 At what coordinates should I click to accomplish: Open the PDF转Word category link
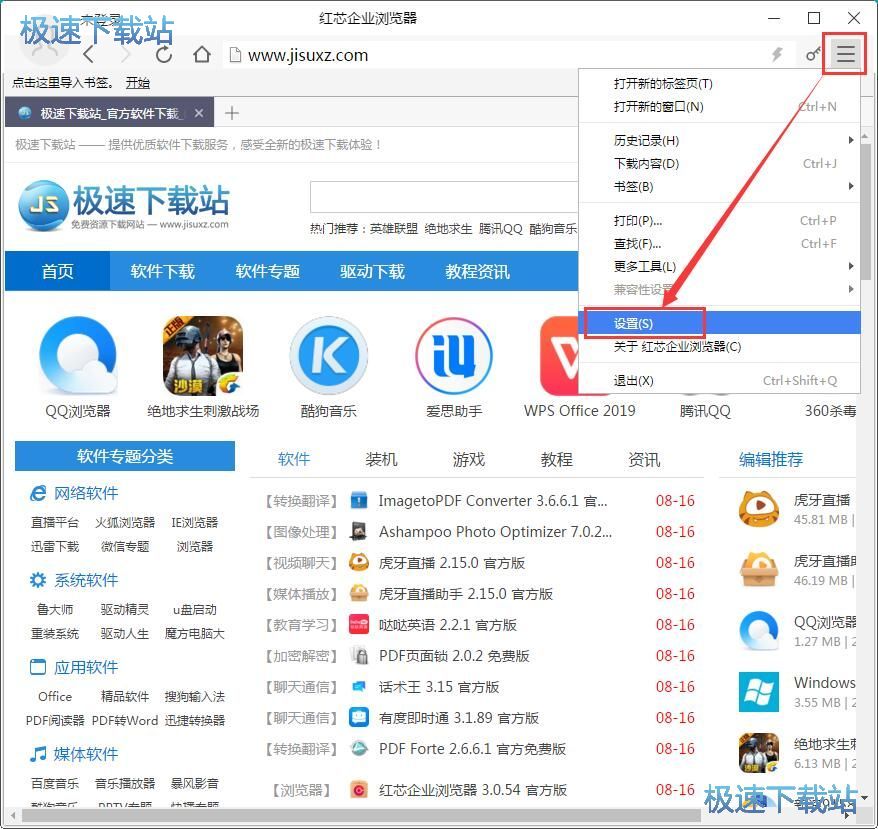pos(125,720)
